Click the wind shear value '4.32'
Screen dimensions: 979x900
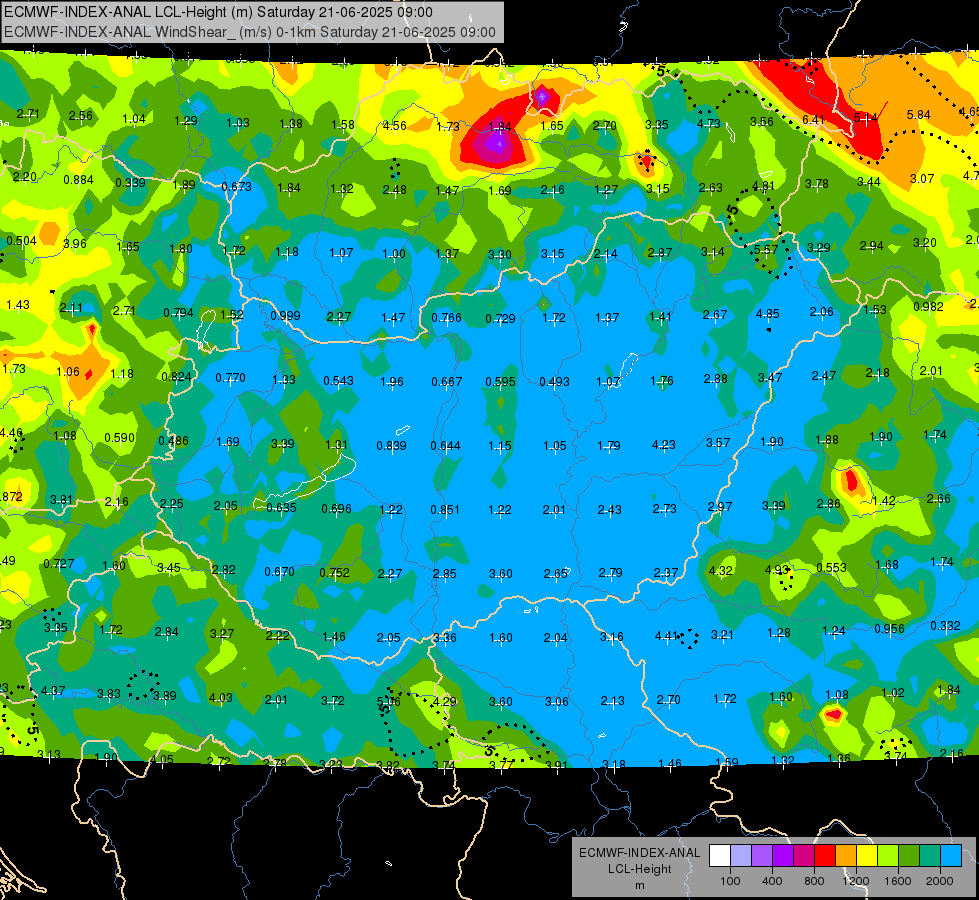tap(721, 570)
